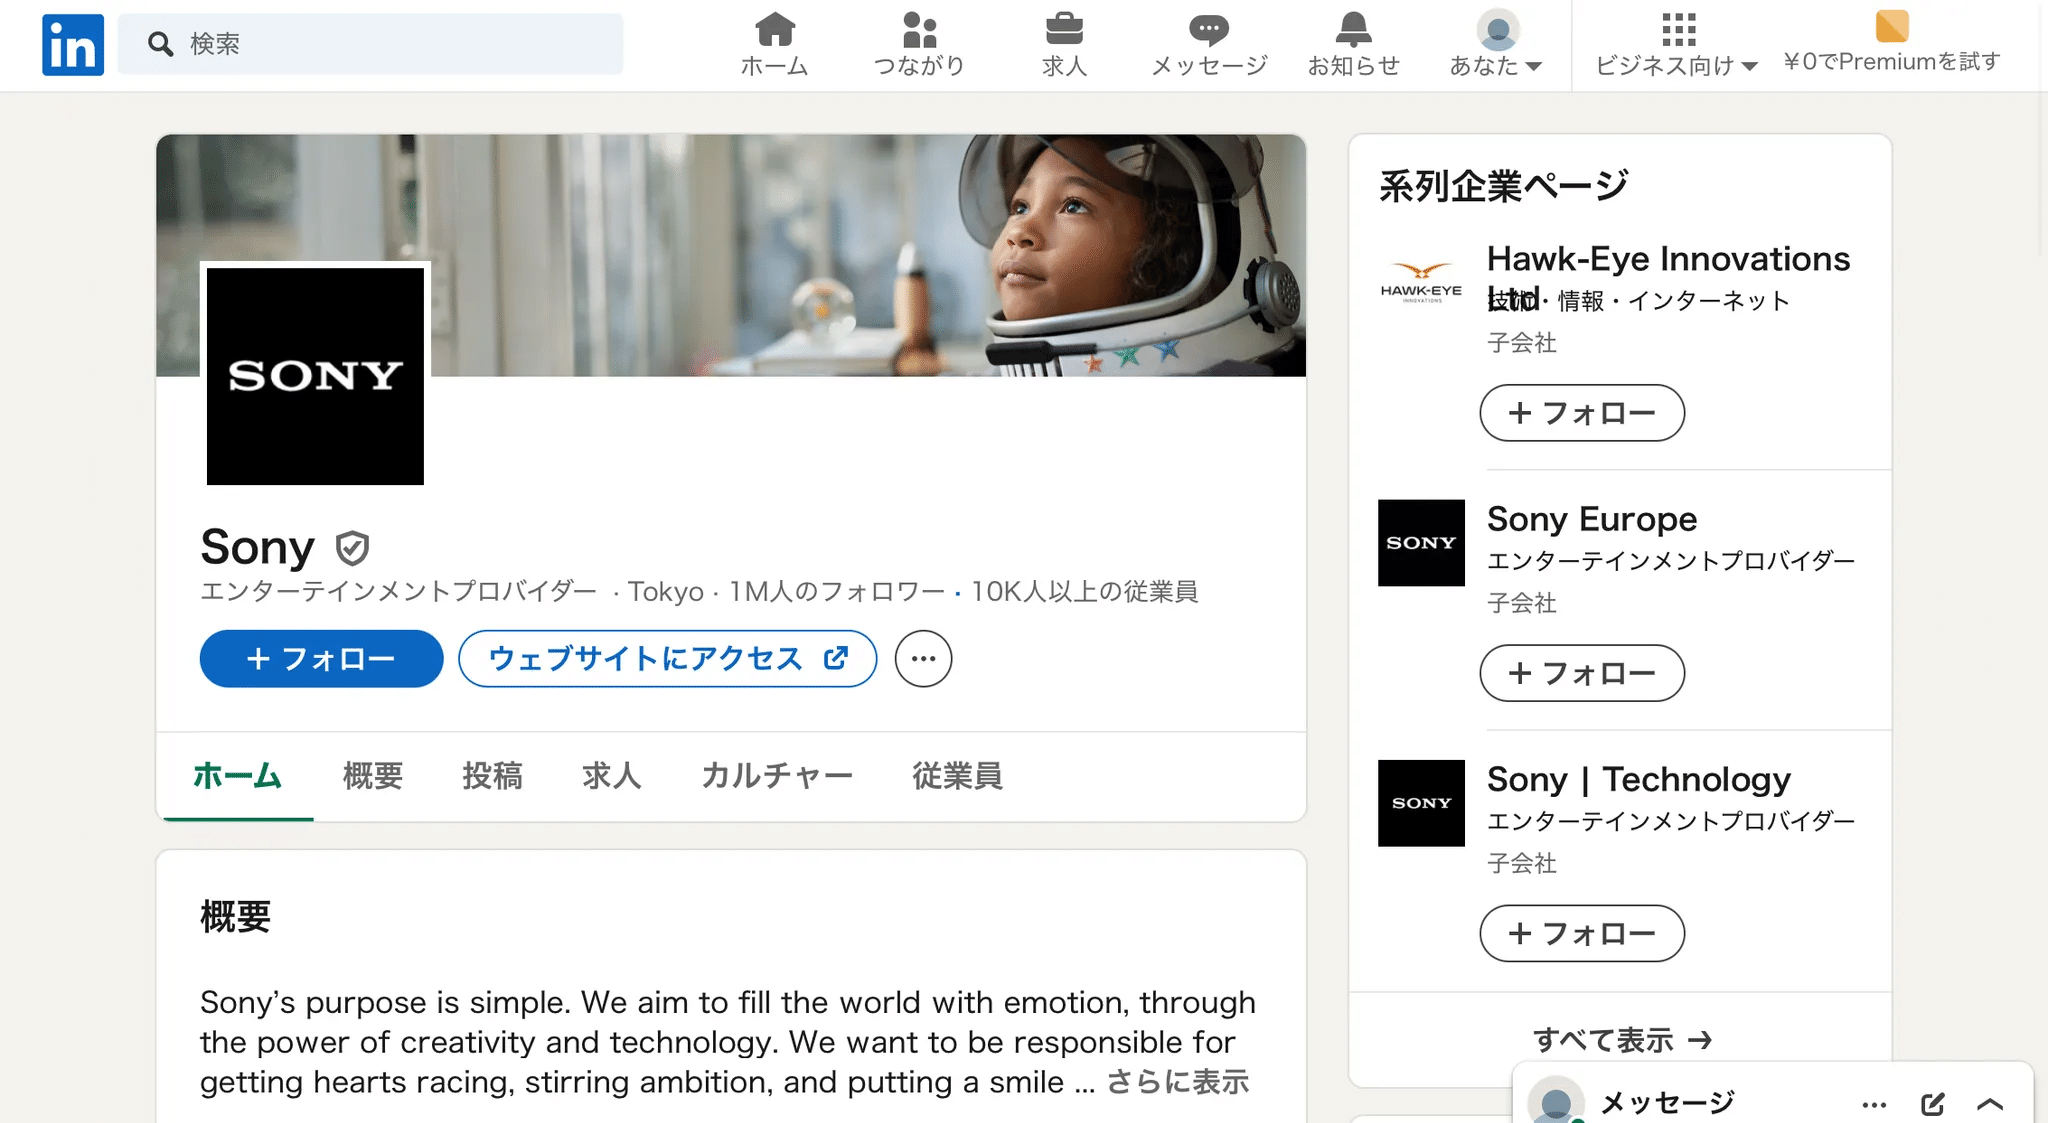
Task: Follow Sony Europe affiliated page
Action: tap(1581, 673)
